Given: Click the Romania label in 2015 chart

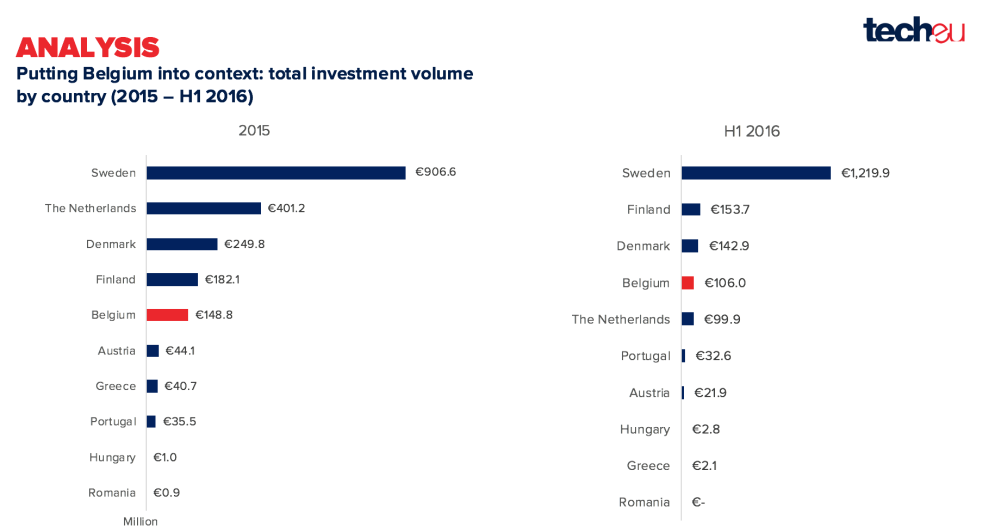Looking at the screenshot, I should point(112,493).
